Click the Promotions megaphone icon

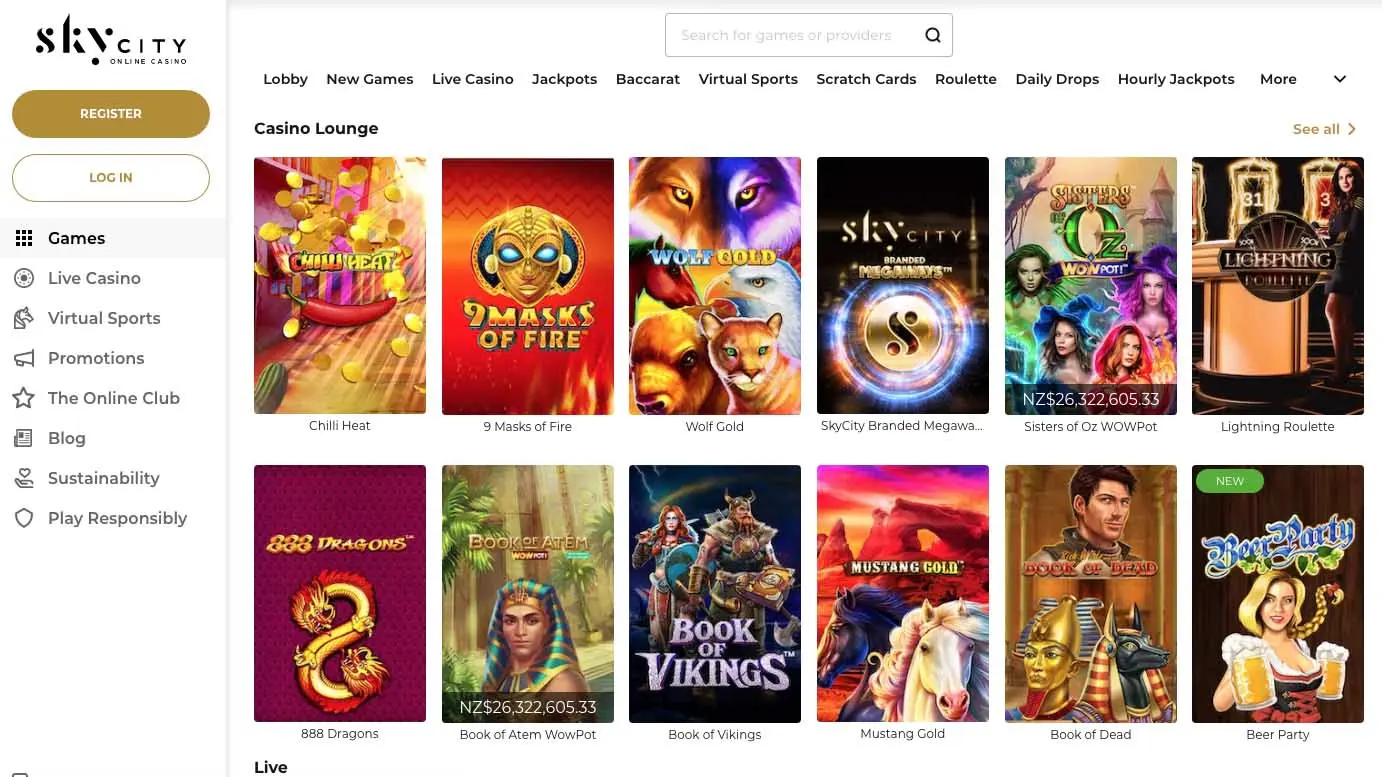tap(24, 358)
